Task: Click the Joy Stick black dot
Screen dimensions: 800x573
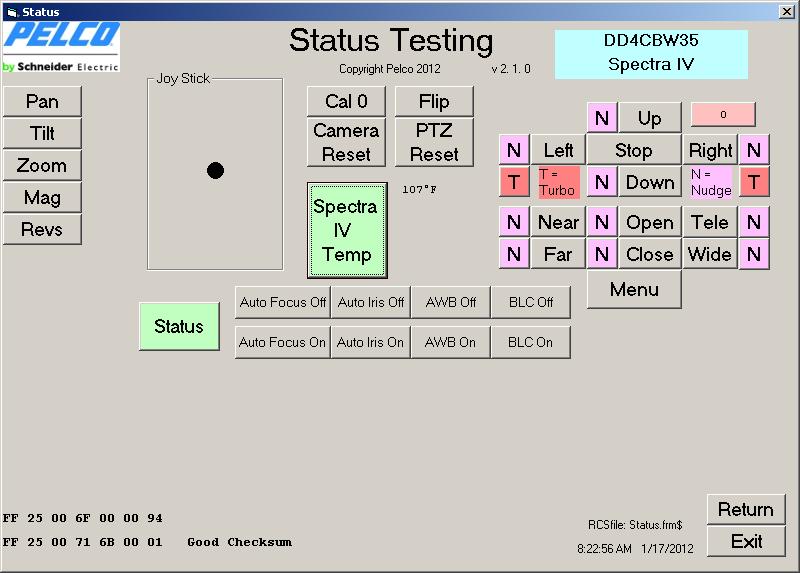Action: pos(215,170)
